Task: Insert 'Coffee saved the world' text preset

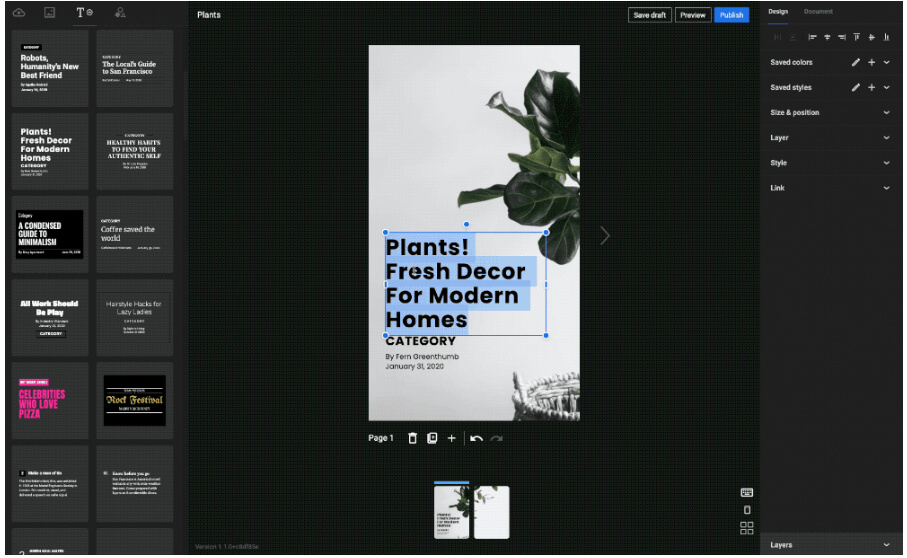Action: pos(135,234)
